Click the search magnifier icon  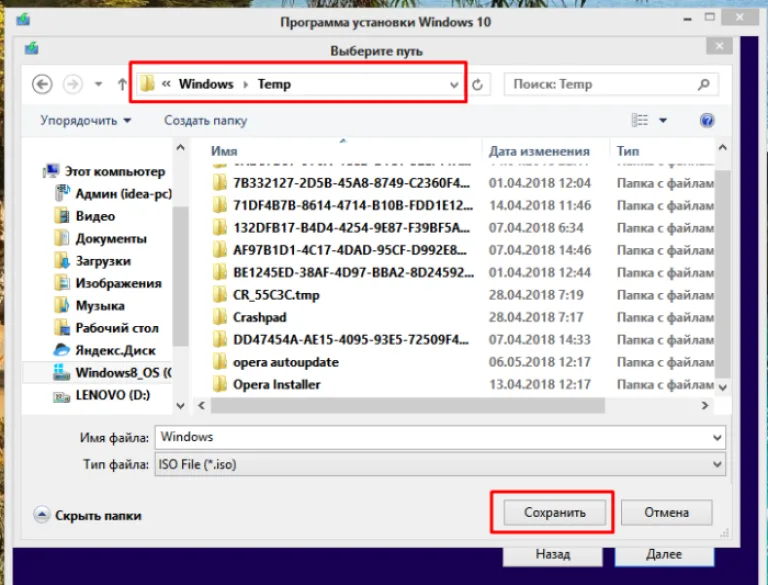pyautogui.click(x=704, y=84)
